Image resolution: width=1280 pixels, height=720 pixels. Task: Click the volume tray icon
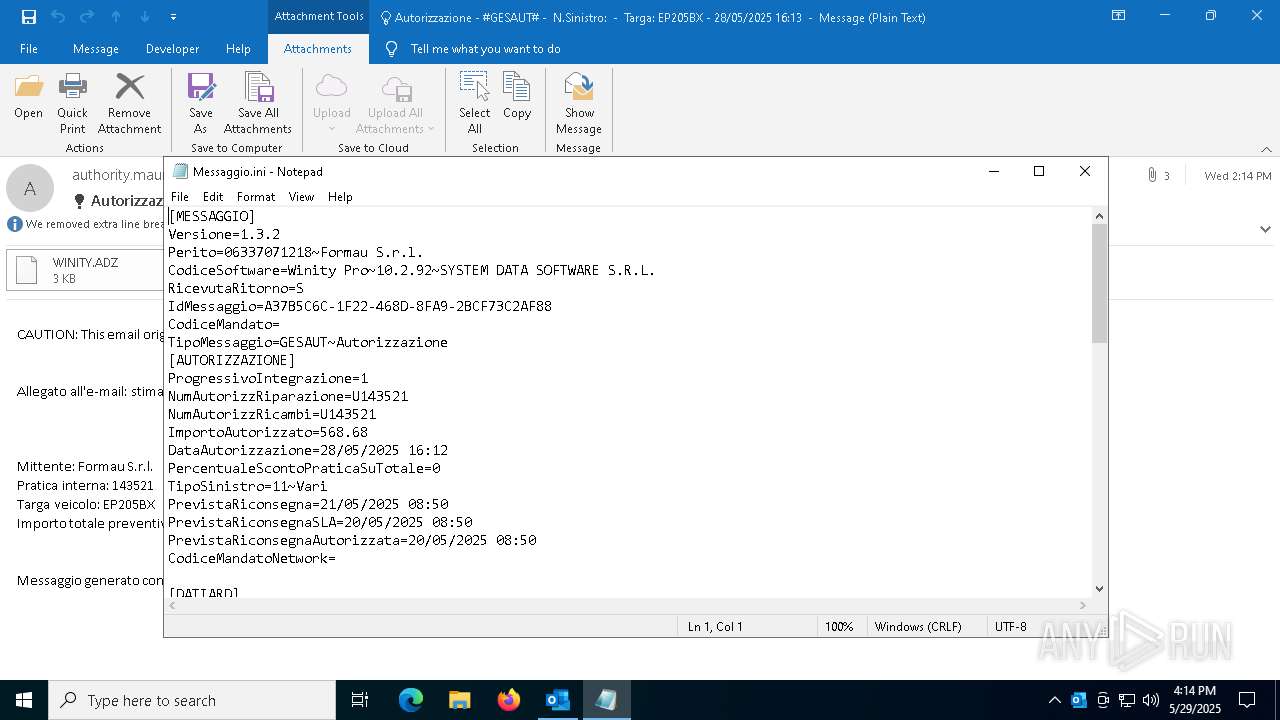tap(1150, 700)
